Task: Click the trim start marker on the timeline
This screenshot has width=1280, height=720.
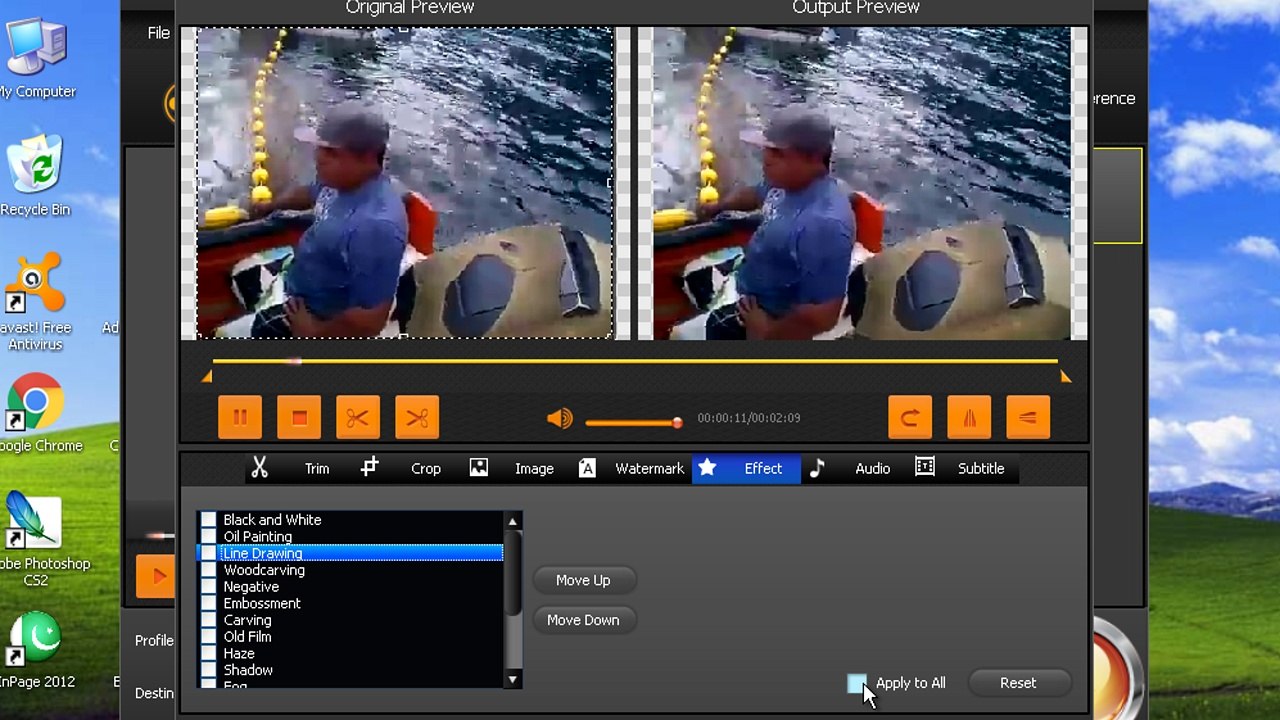Action: [x=207, y=377]
